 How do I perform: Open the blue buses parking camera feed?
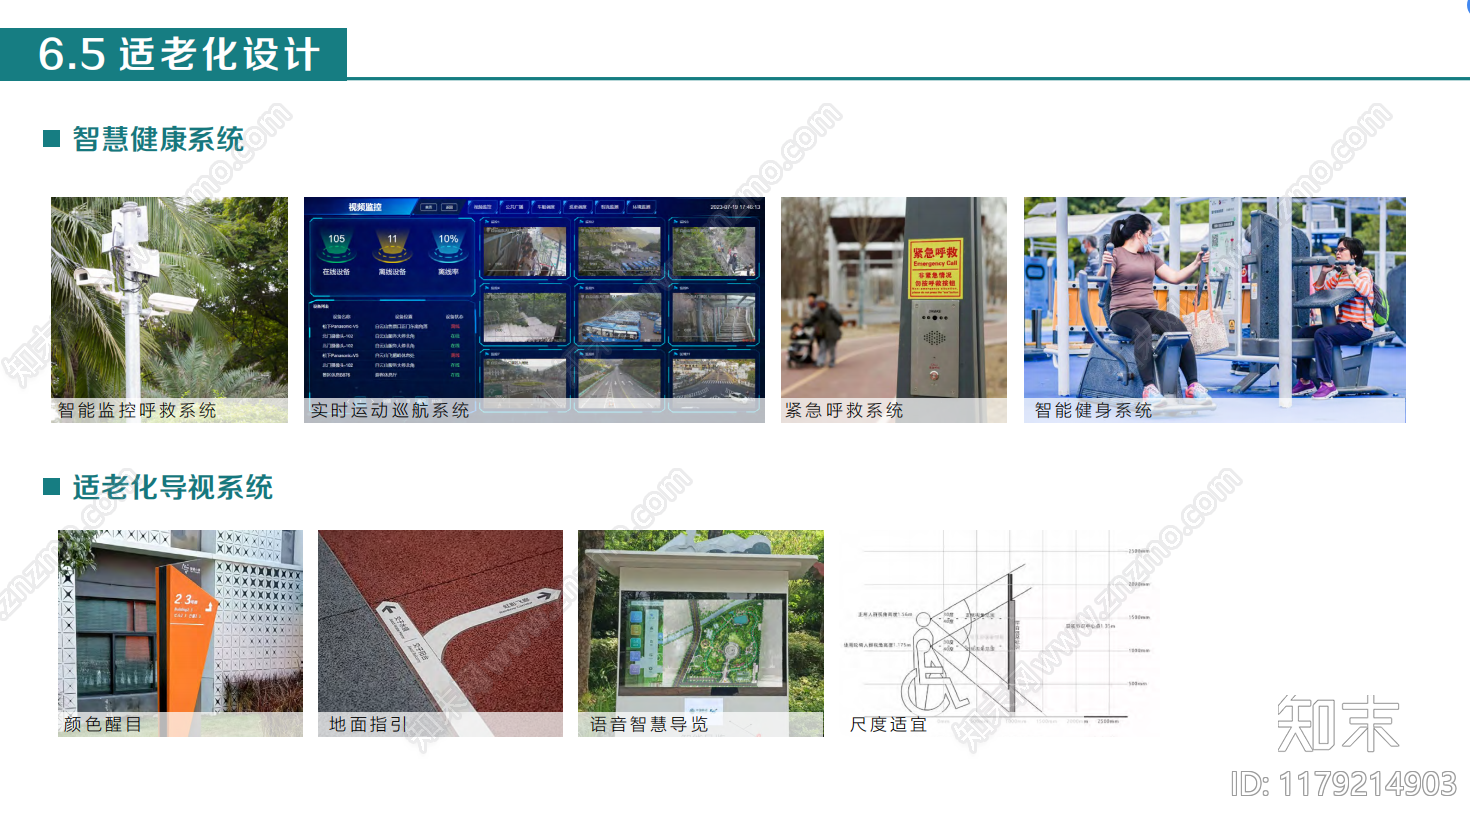[619, 319]
